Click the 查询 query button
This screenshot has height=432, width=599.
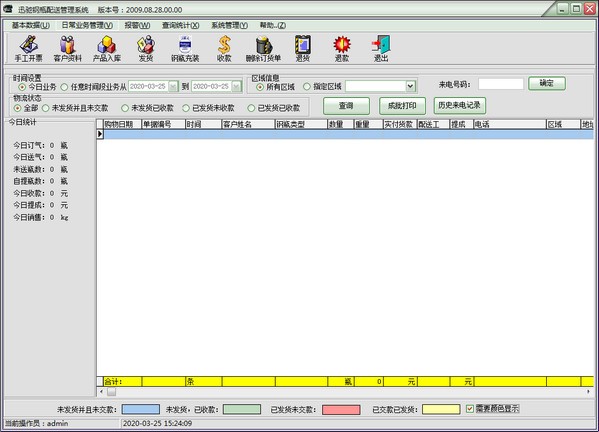coord(346,106)
